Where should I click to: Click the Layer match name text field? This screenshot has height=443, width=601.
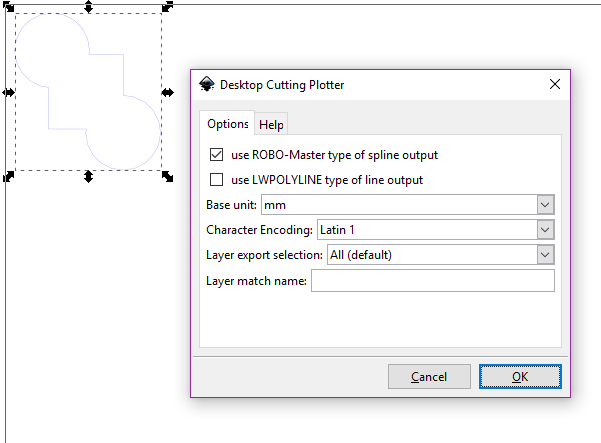pyautogui.click(x=433, y=281)
